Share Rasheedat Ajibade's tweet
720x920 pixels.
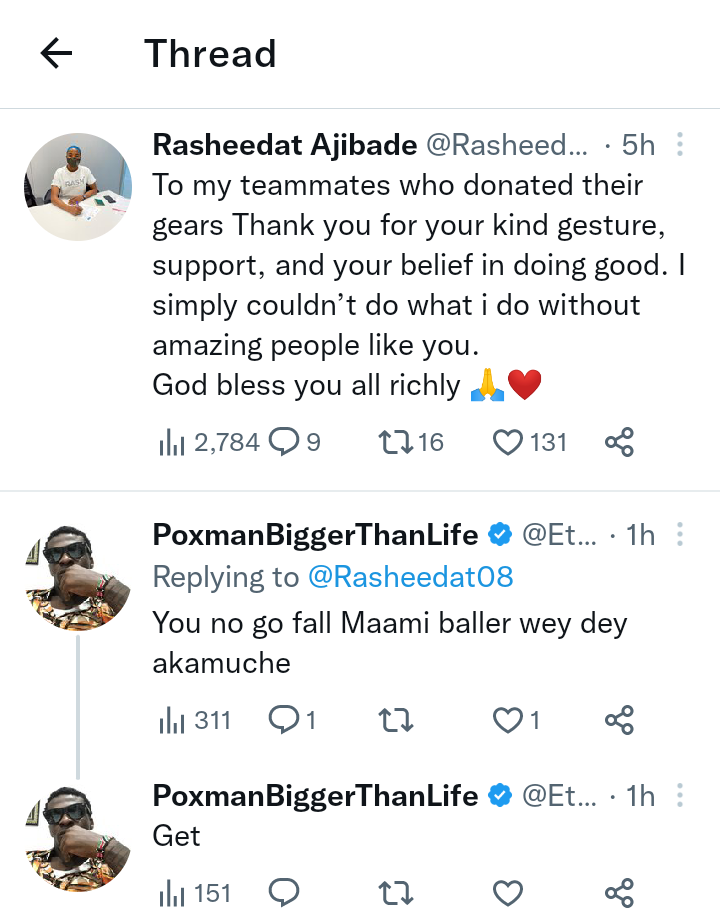tap(620, 442)
